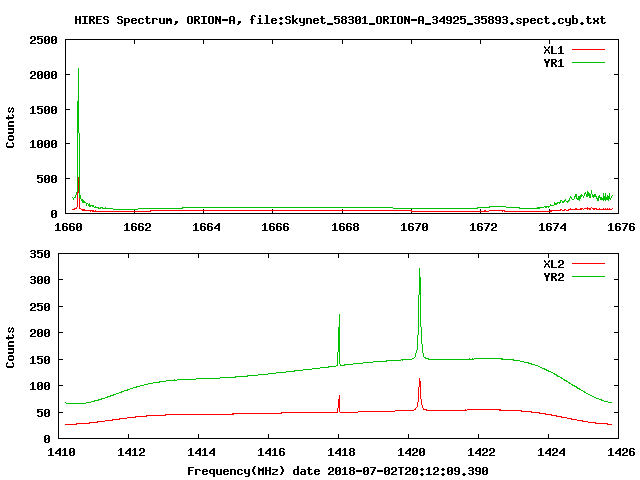Image resolution: width=640 pixels, height=480 pixels.
Task: Click the green YR2 peak near 1418 MHz
Action: (339, 316)
